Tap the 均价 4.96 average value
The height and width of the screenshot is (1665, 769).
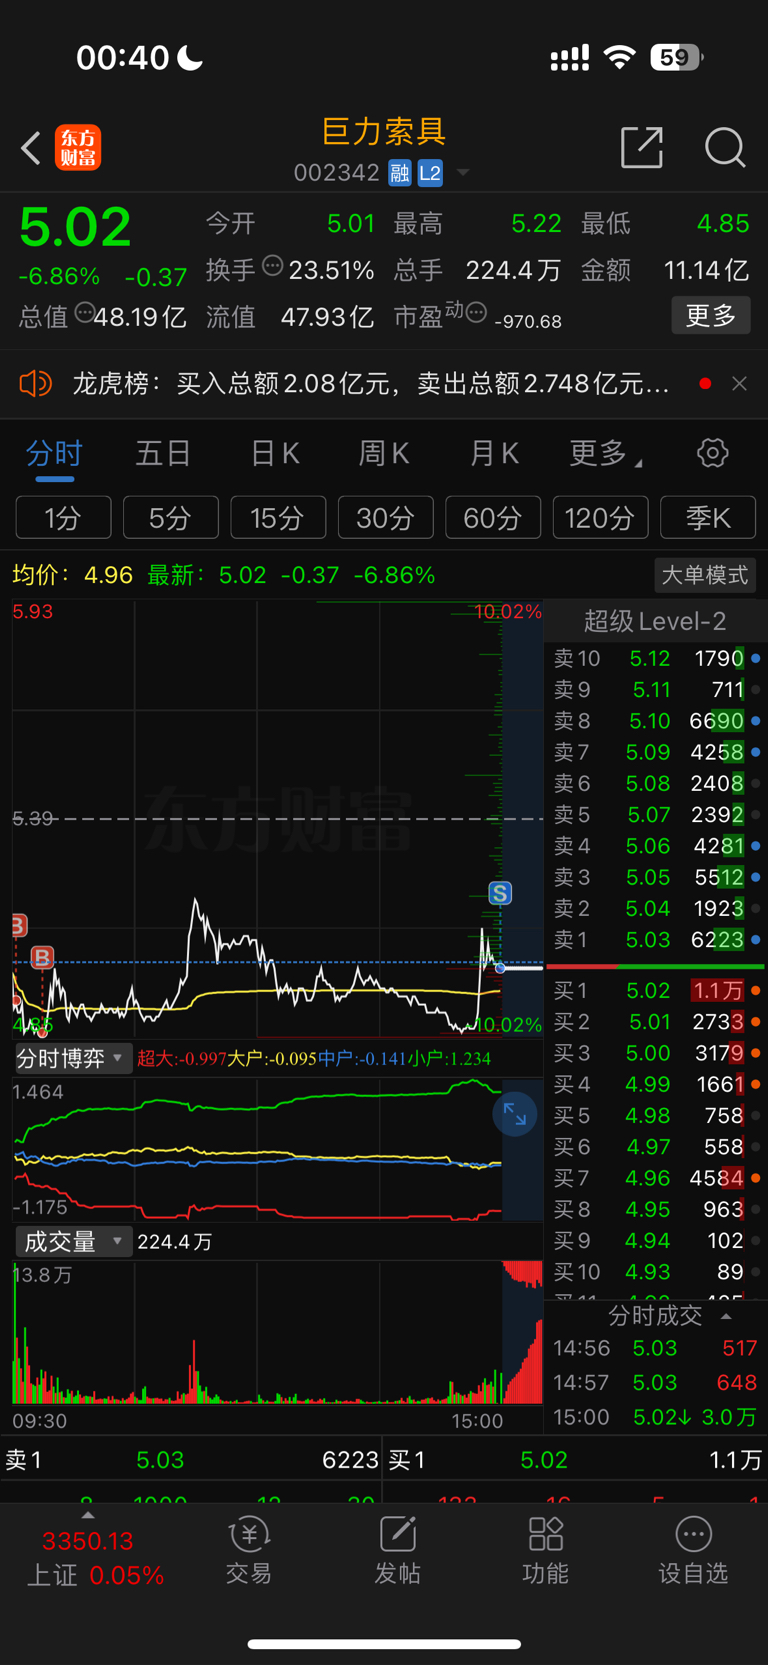click(72, 575)
